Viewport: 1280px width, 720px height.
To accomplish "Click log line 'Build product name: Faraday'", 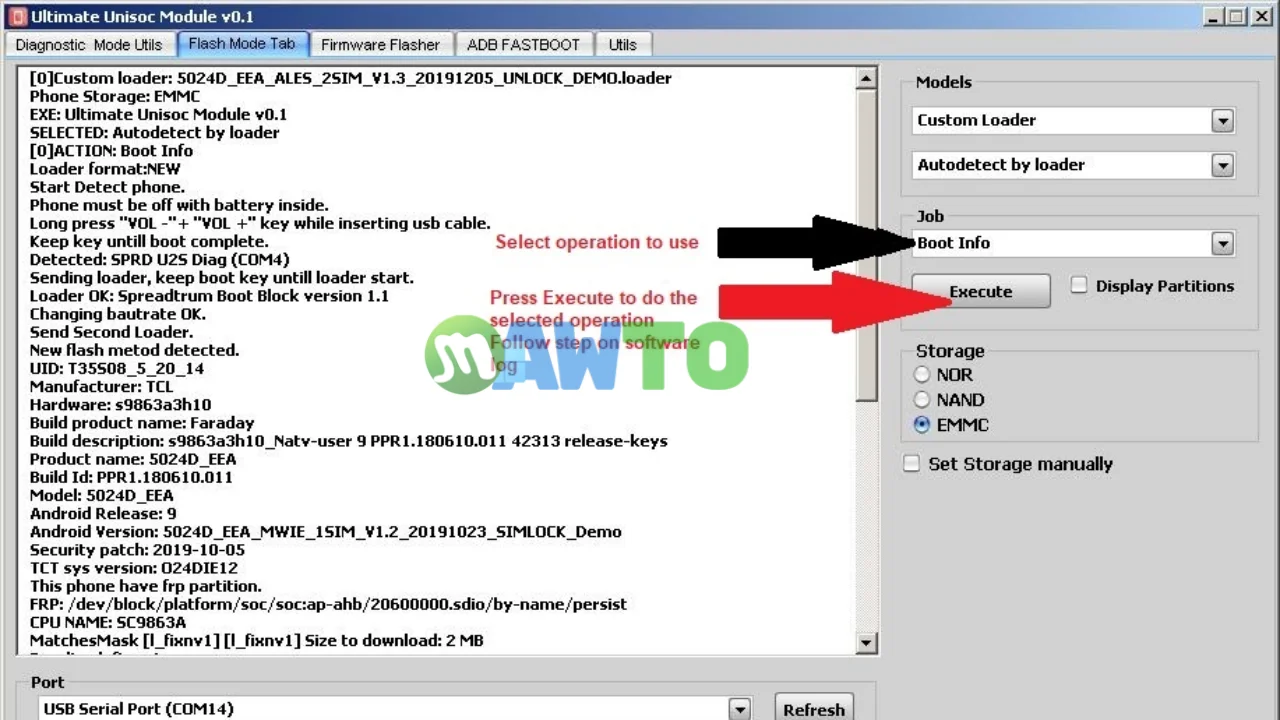I will tap(142, 422).
